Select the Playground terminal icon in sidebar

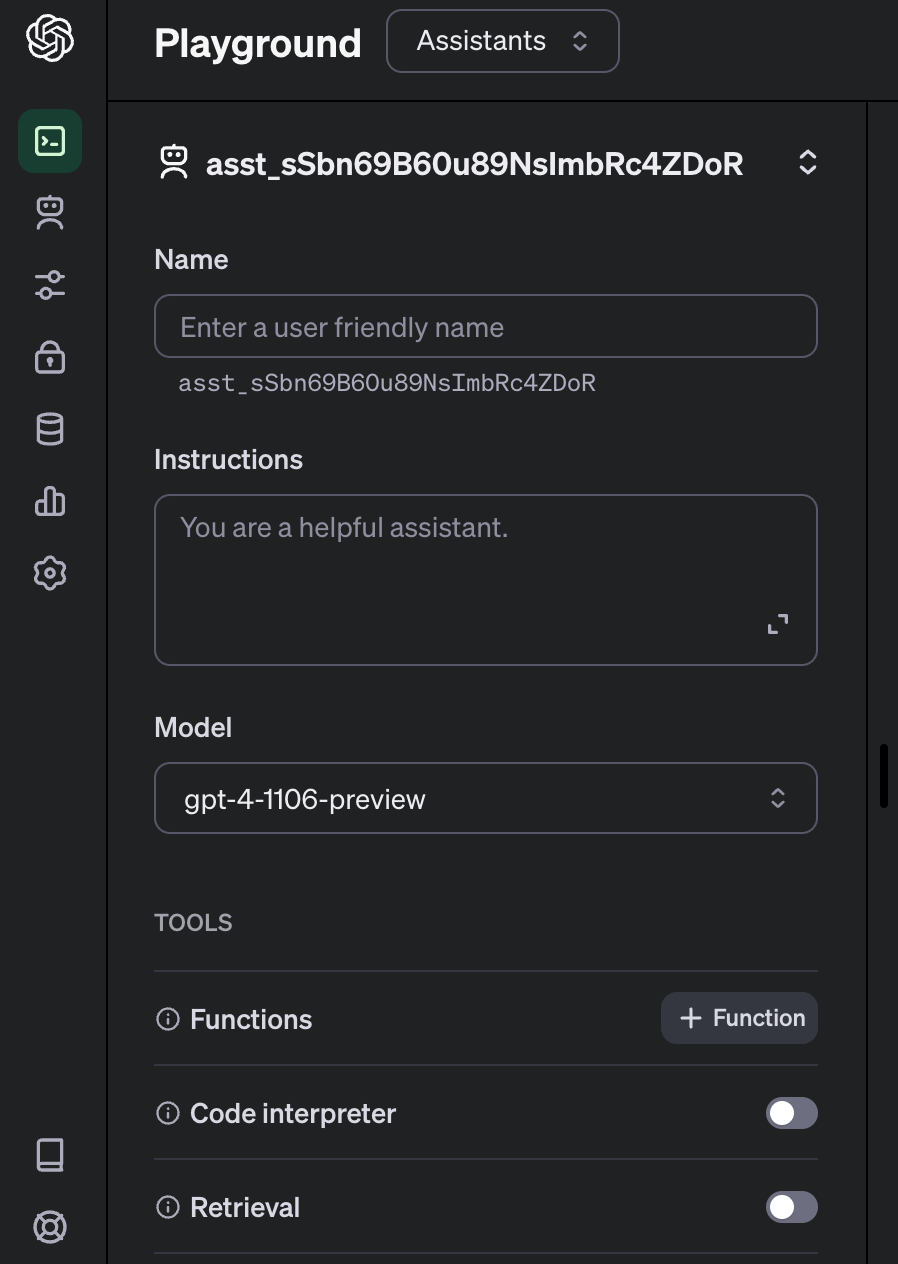(49, 140)
